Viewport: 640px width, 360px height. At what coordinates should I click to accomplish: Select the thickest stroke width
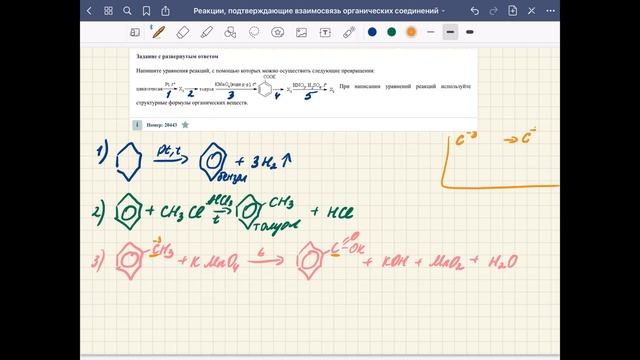pos(470,32)
